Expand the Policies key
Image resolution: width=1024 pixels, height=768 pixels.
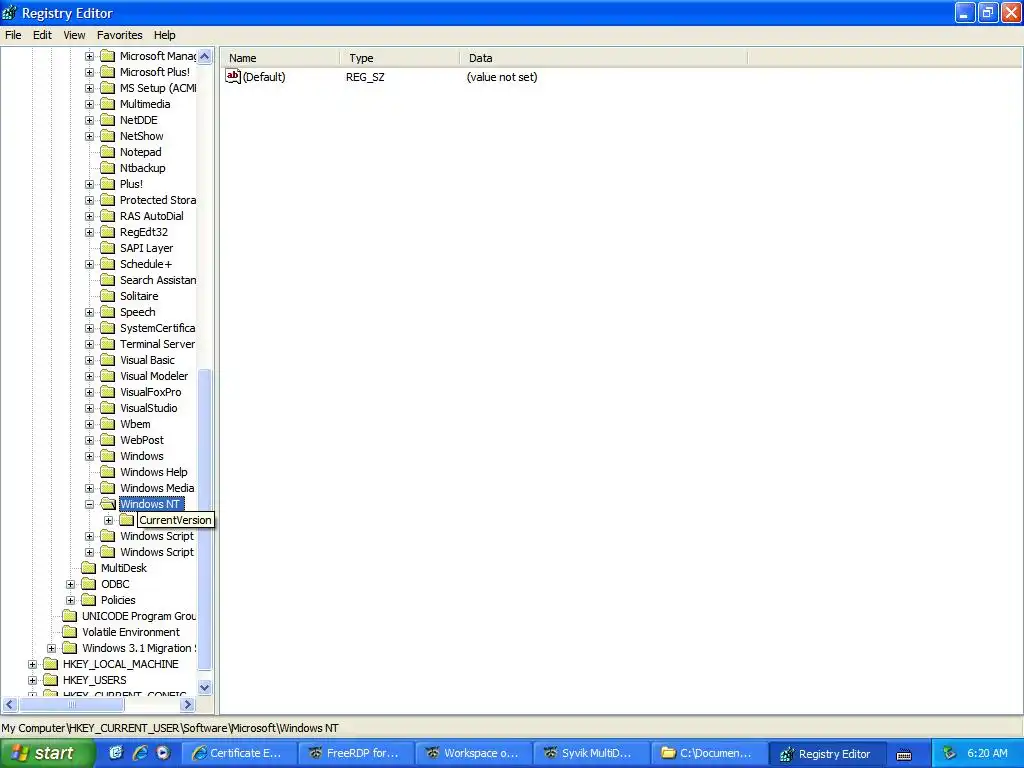tap(71, 600)
